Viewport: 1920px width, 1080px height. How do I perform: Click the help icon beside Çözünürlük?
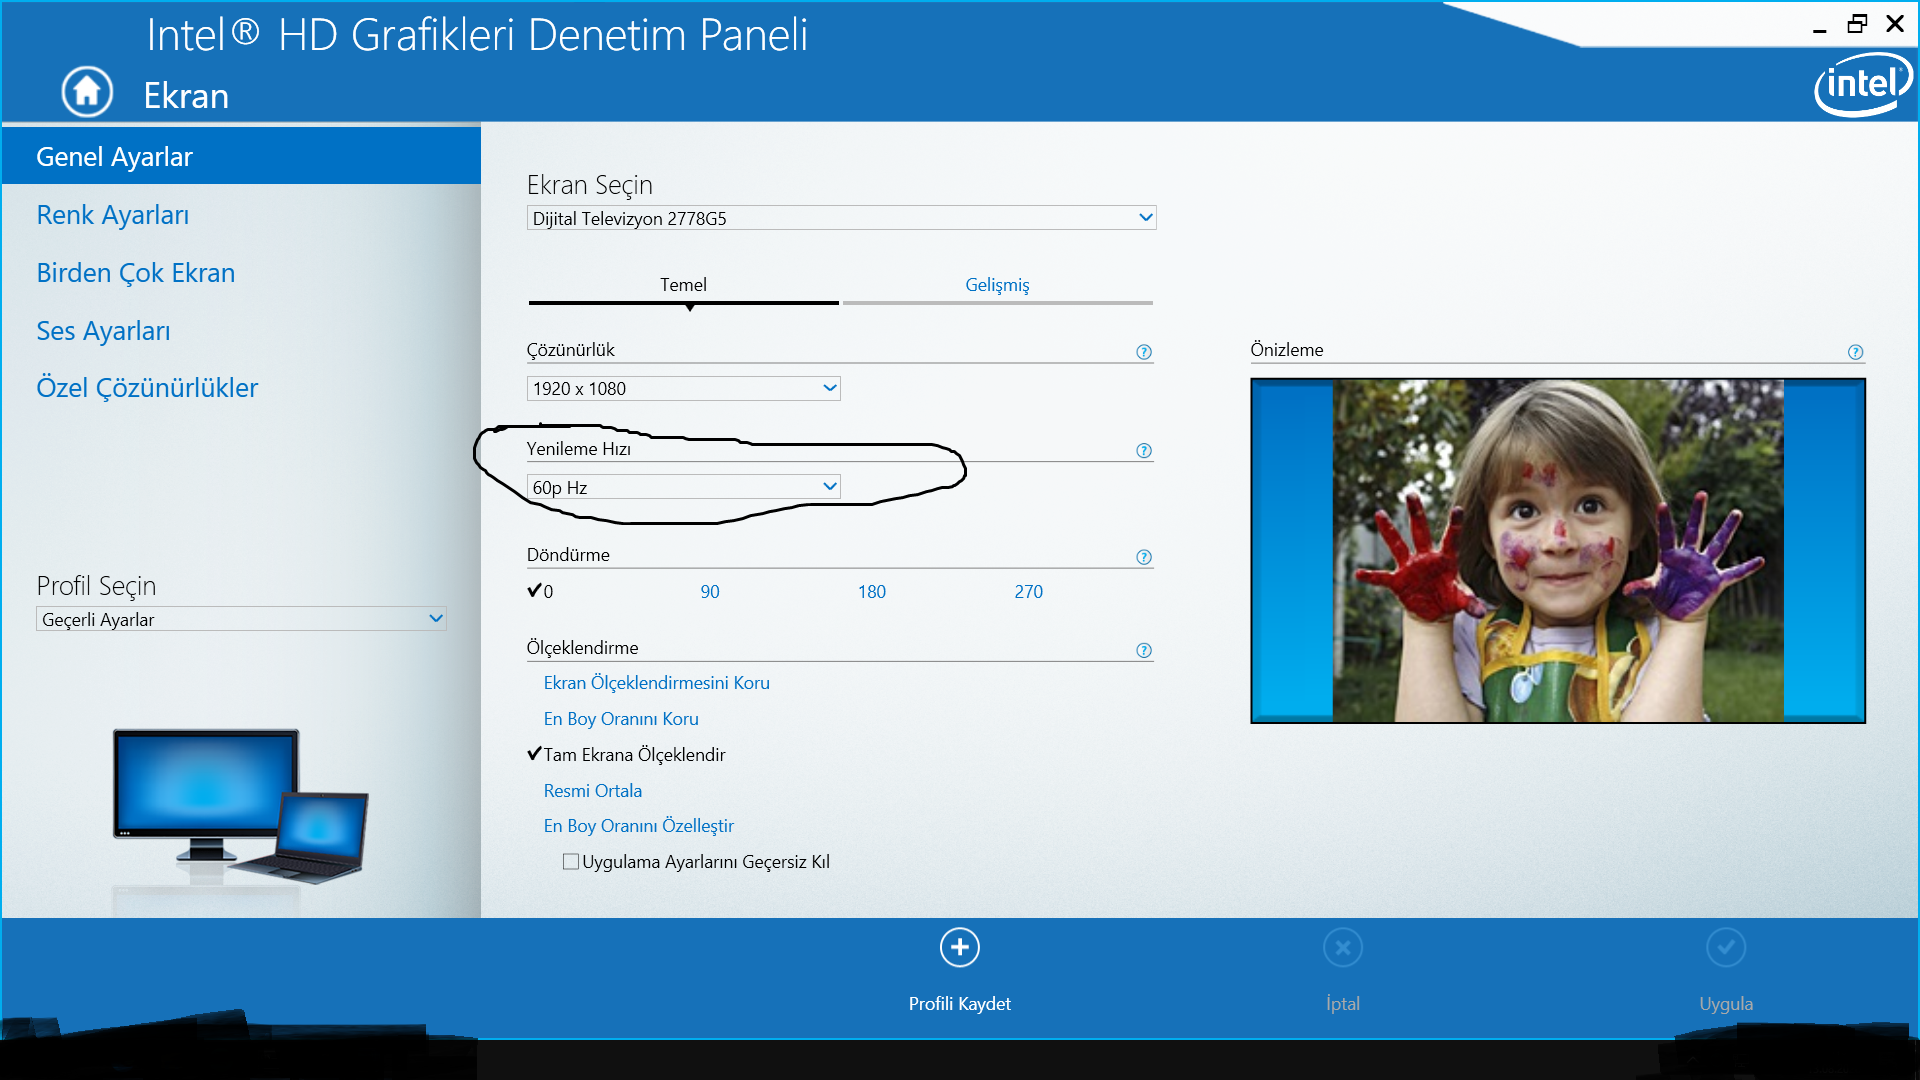pyautogui.click(x=1144, y=352)
